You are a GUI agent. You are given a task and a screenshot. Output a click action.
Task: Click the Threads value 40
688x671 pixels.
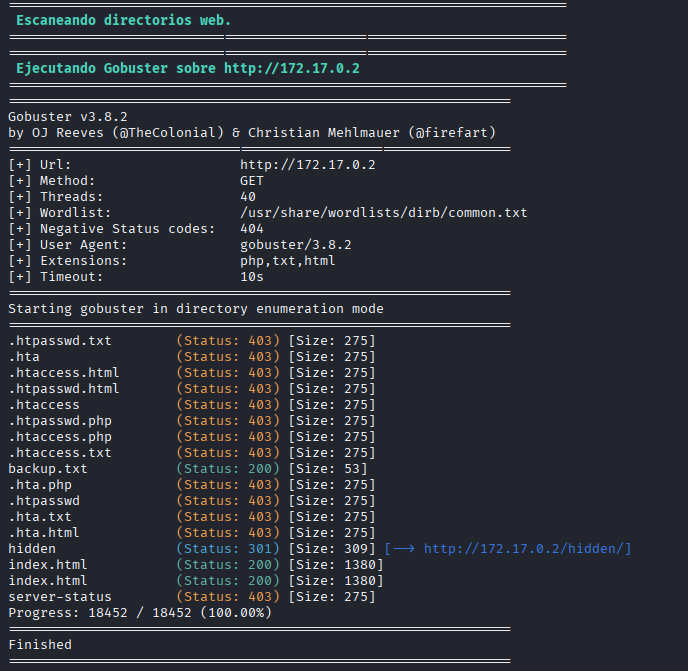[x=248, y=197]
